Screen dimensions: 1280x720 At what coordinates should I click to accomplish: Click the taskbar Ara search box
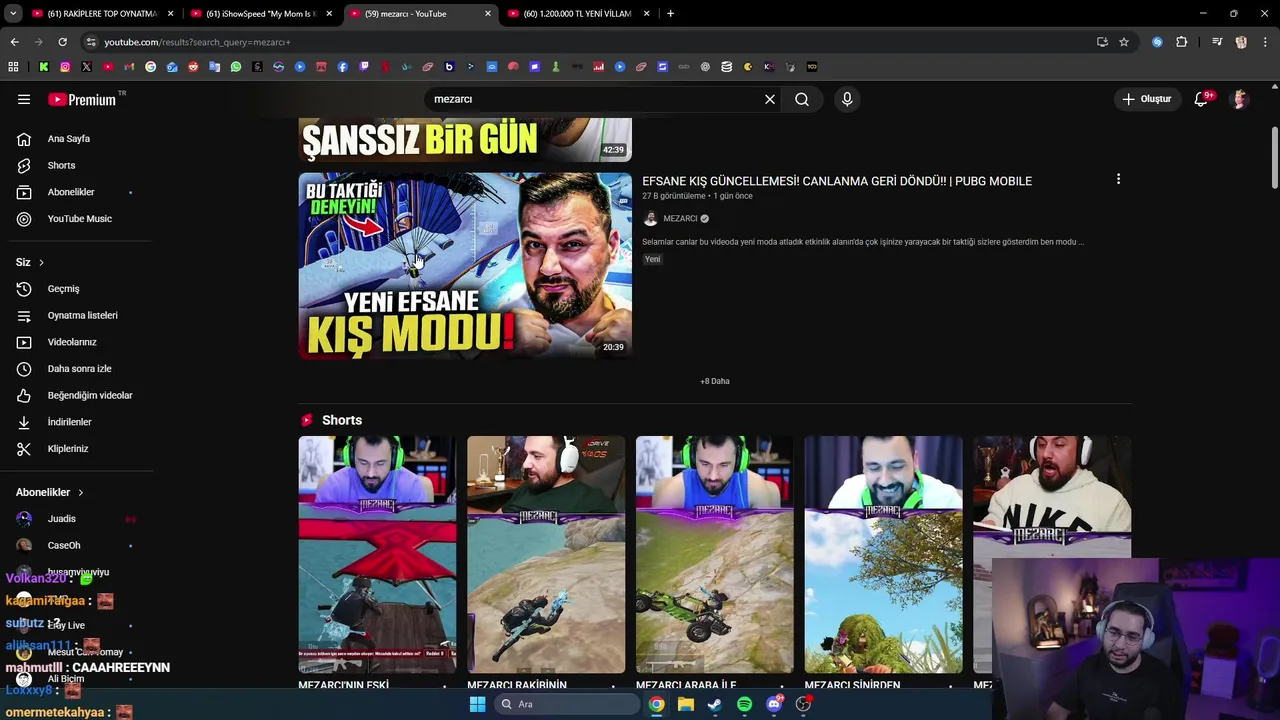pyautogui.click(x=566, y=704)
